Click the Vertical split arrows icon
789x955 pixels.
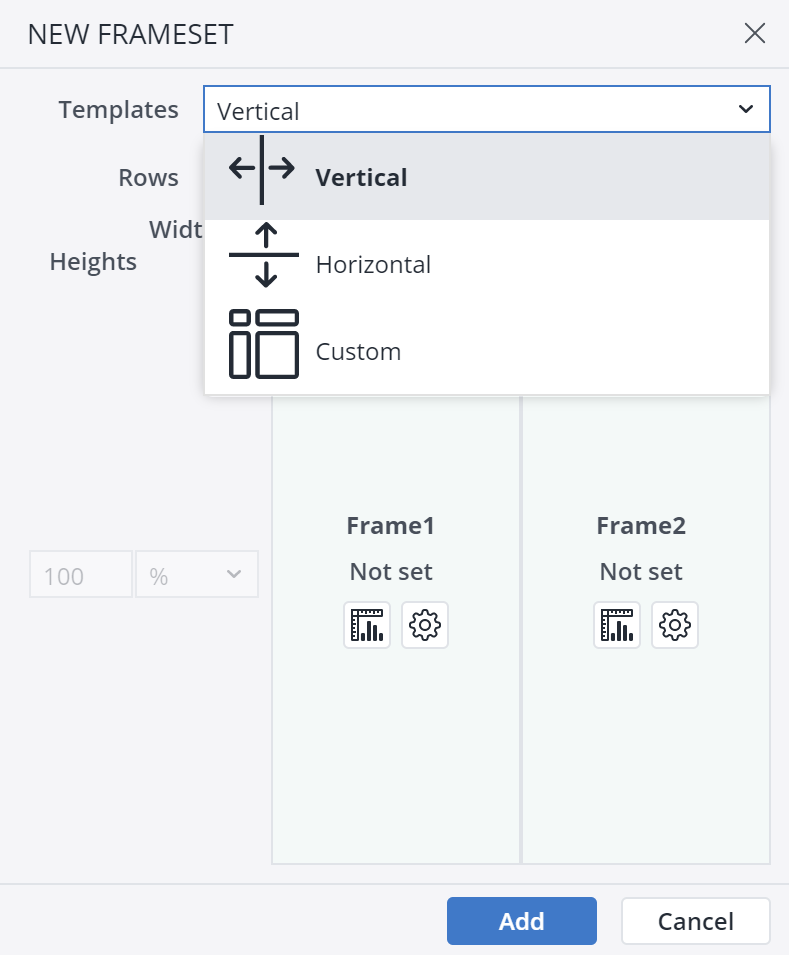coord(261,169)
